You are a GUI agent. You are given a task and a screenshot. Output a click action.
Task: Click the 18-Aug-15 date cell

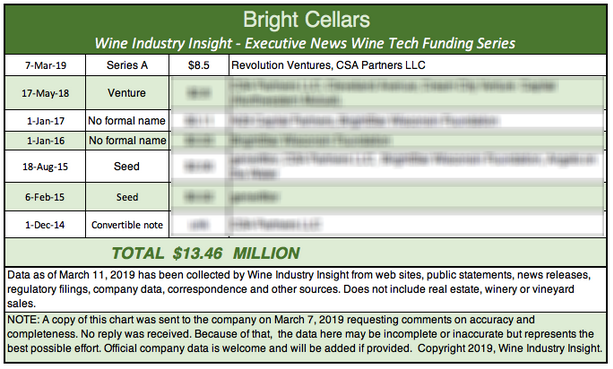pyautogui.click(x=45, y=167)
